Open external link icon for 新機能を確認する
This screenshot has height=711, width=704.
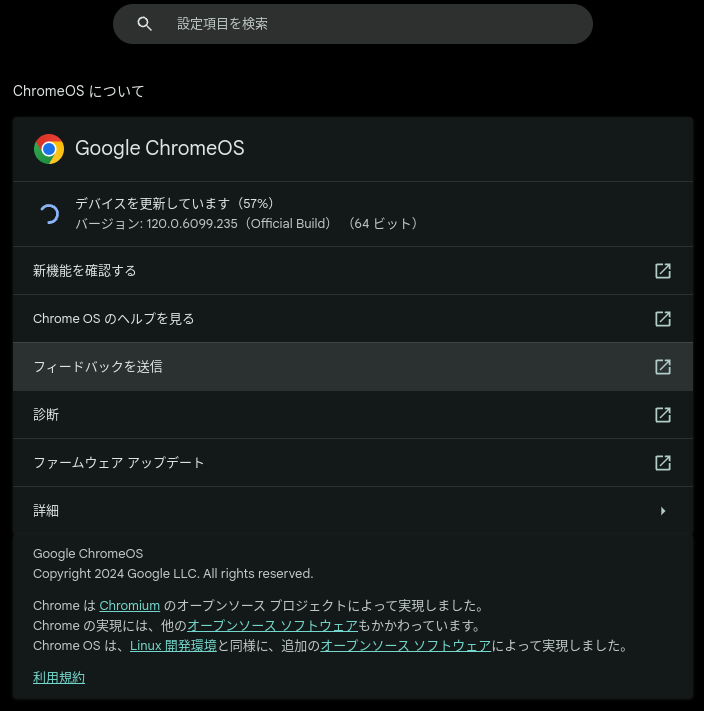(x=663, y=271)
